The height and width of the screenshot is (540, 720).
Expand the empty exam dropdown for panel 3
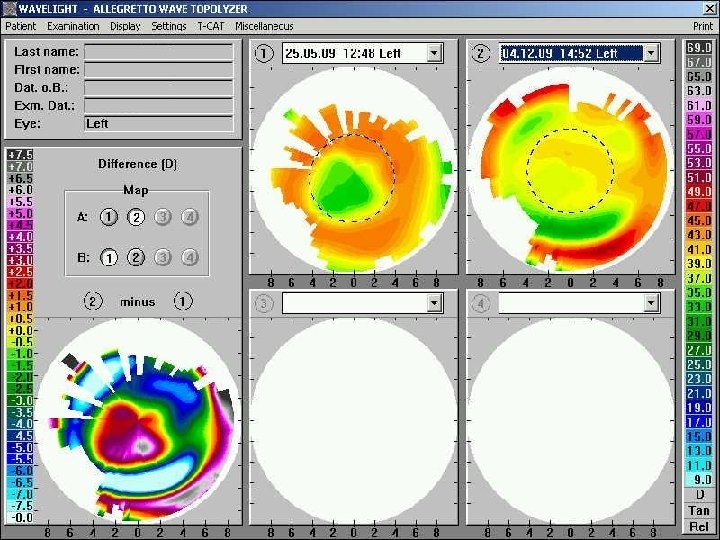[434, 303]
